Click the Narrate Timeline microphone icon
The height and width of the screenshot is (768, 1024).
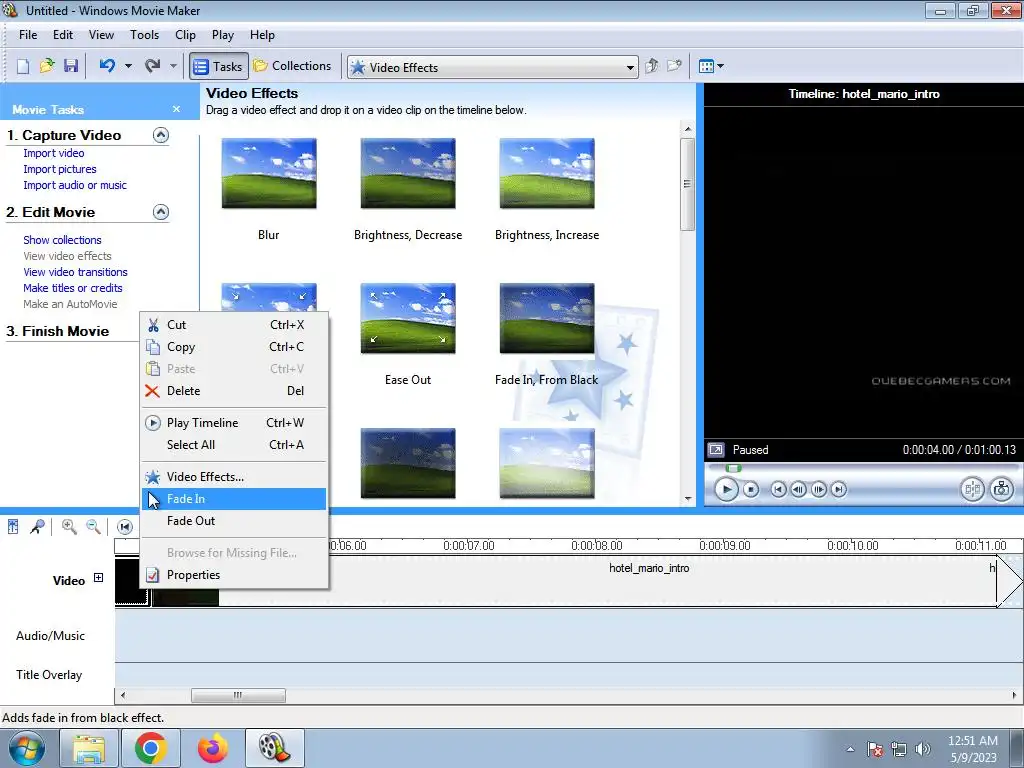pyautogui.click(x=37, y=526)
